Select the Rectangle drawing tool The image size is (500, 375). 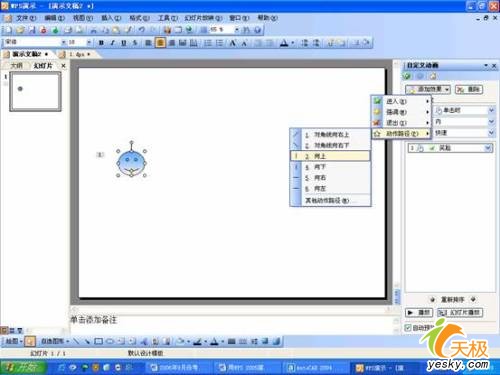coord(98,341)
